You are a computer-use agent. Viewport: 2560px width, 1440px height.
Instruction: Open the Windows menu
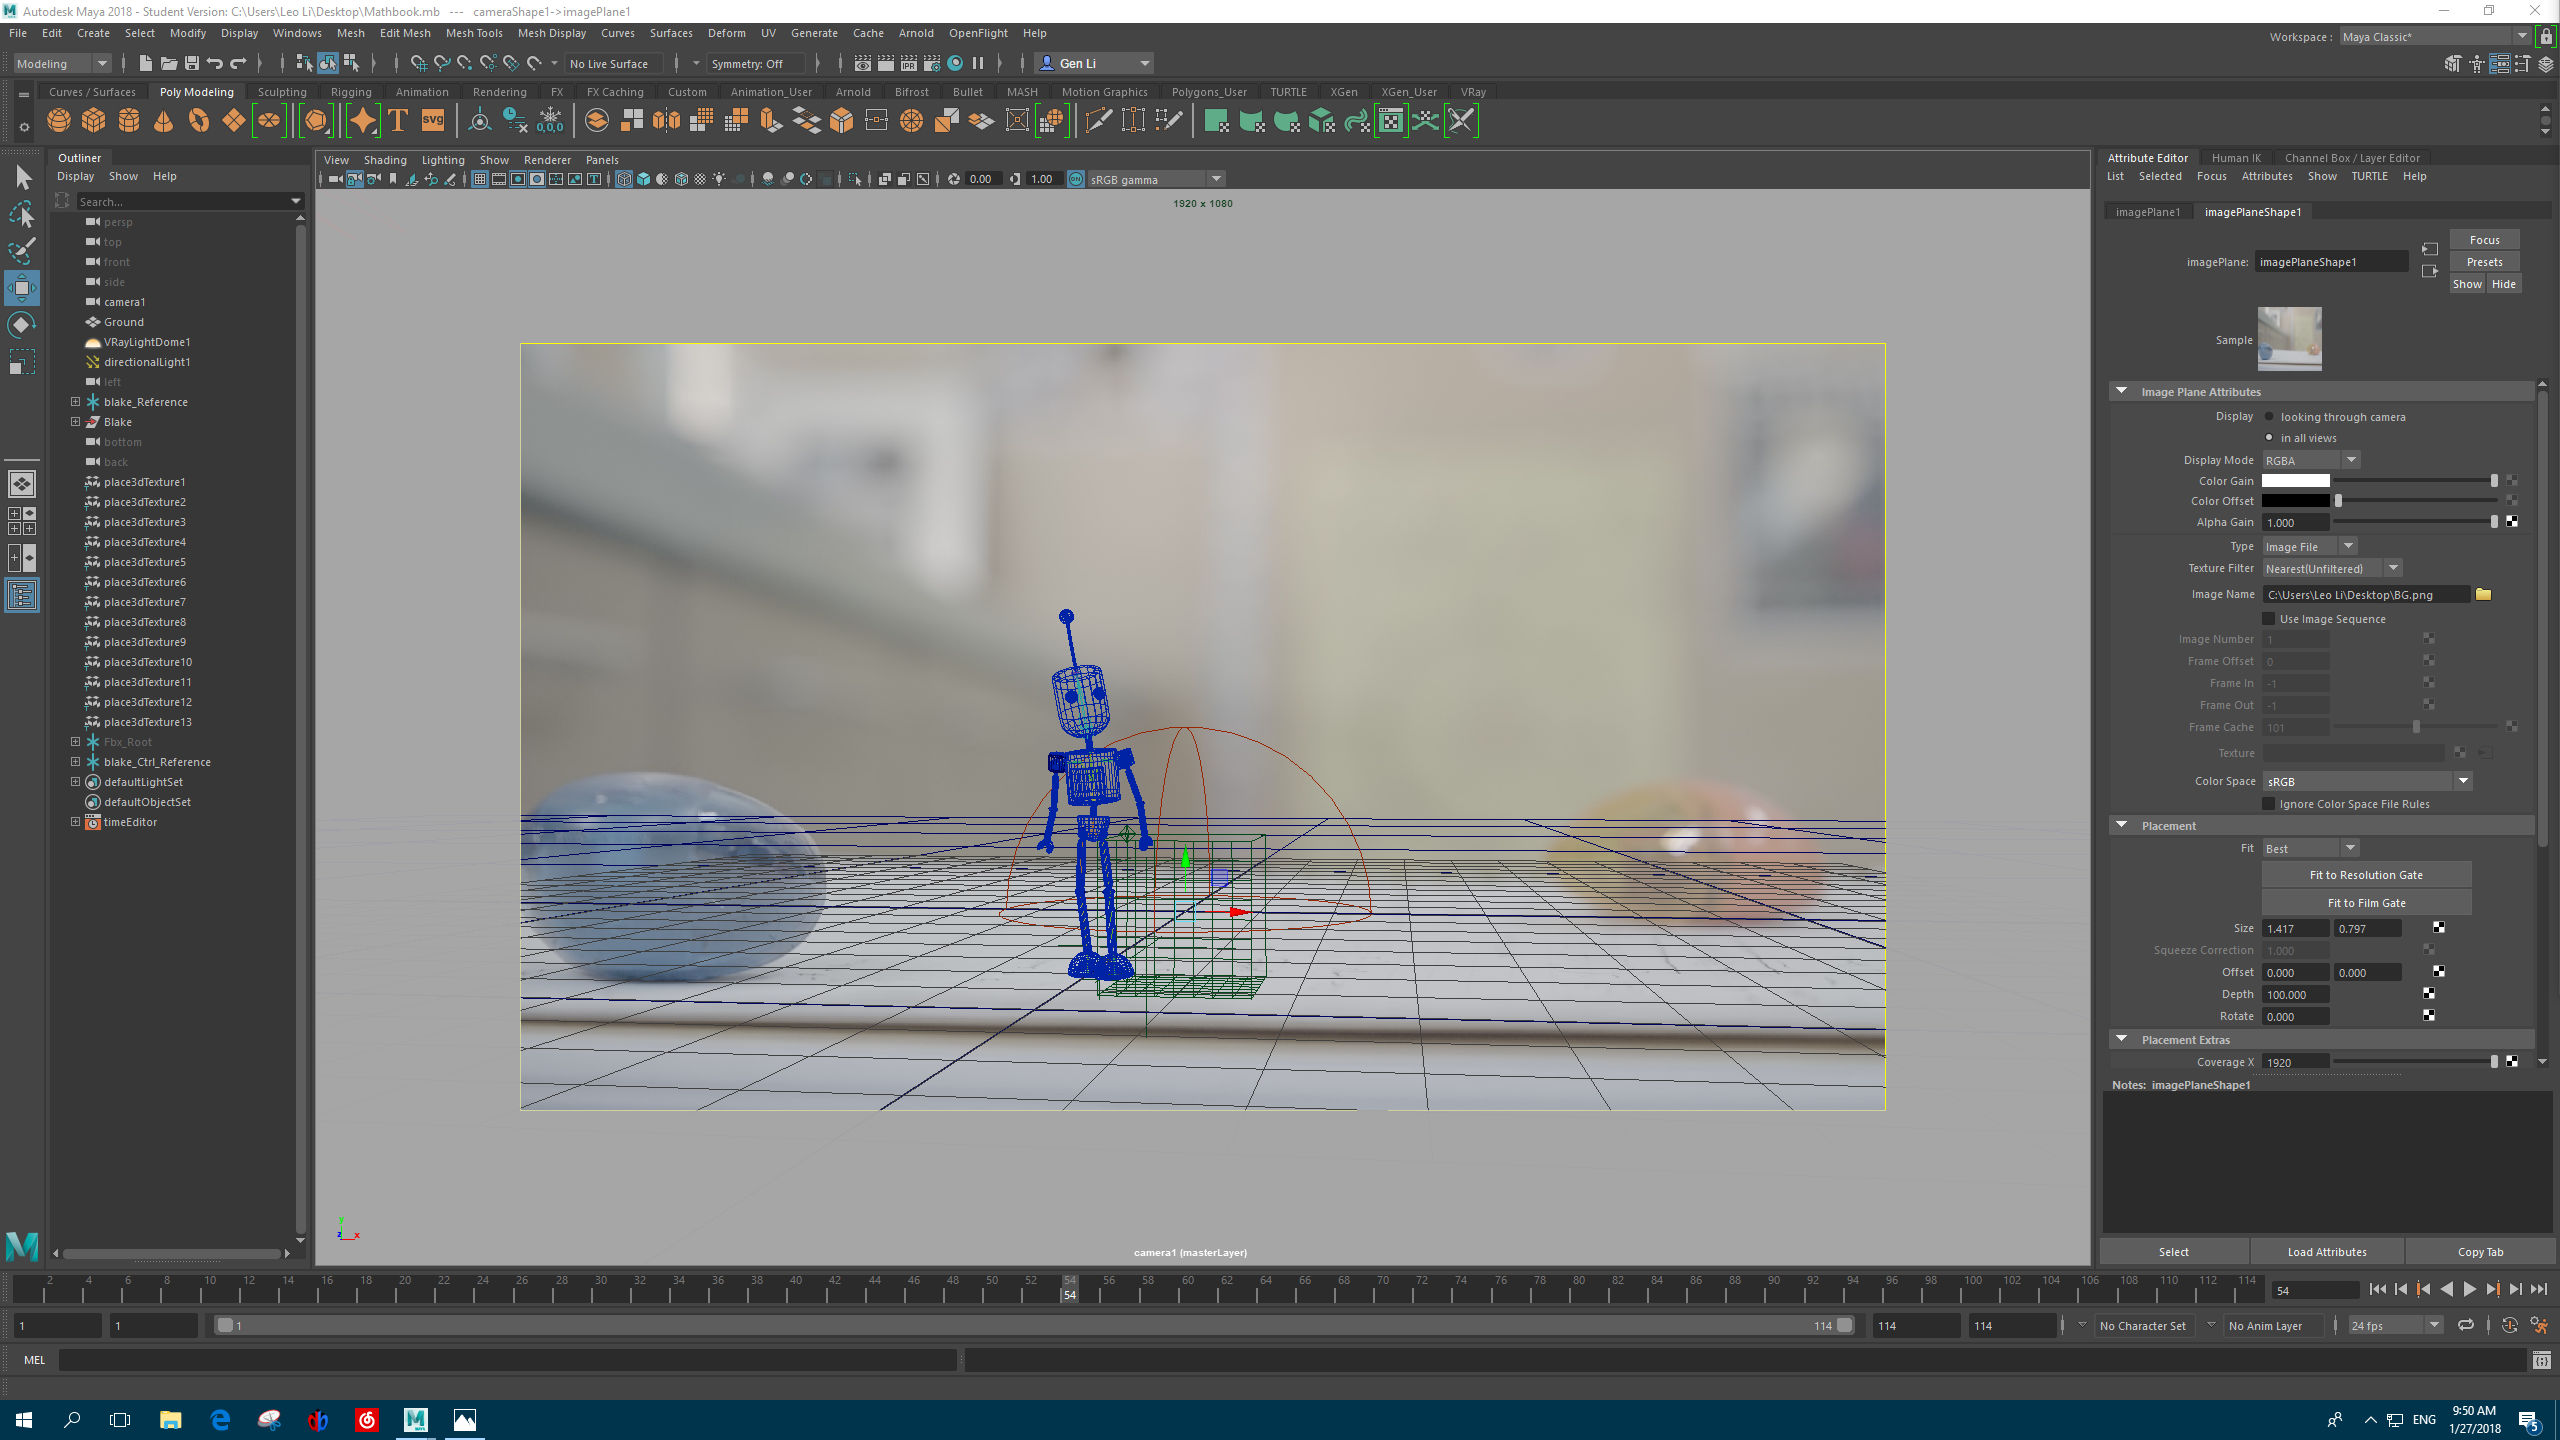[297, 33]
